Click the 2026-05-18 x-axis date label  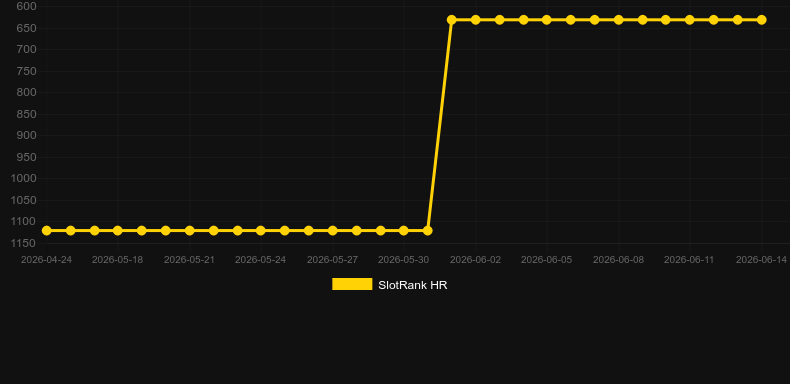117,260
